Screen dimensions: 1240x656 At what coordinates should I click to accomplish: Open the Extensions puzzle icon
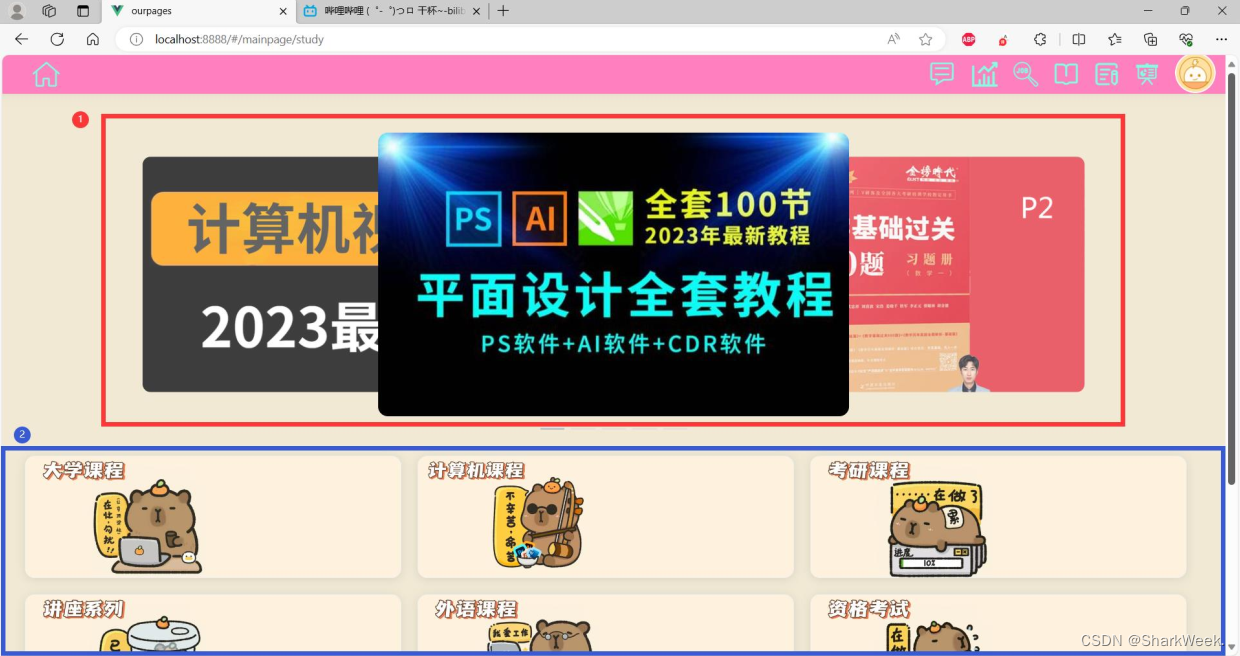(x=1040, y=39)
